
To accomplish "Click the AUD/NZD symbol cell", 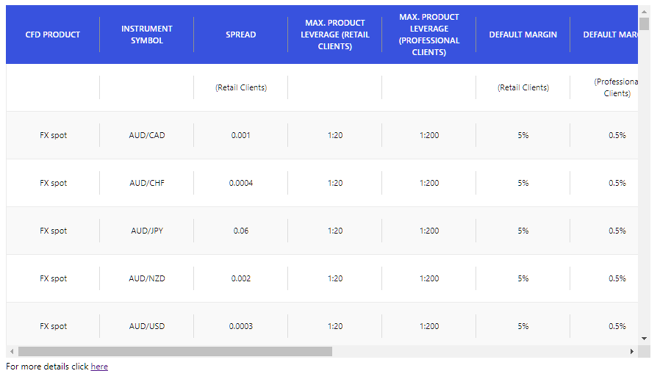I will [x=146, y=278].
